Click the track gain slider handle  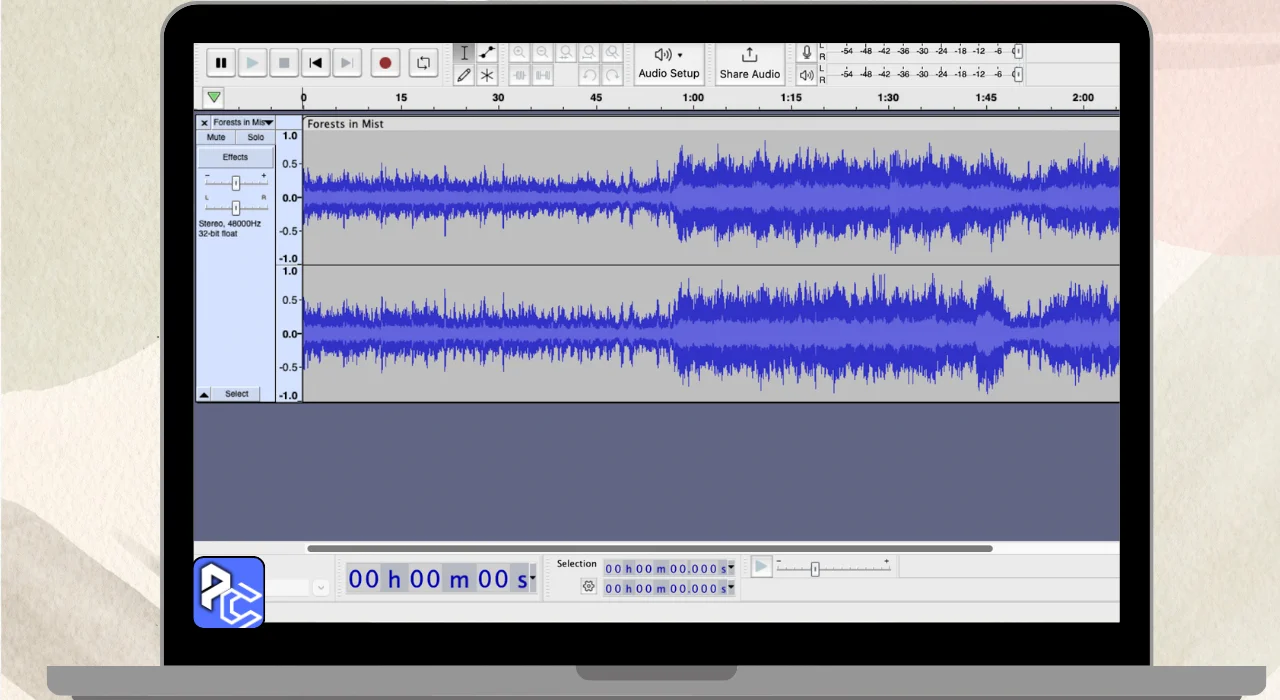click(236, 183)
